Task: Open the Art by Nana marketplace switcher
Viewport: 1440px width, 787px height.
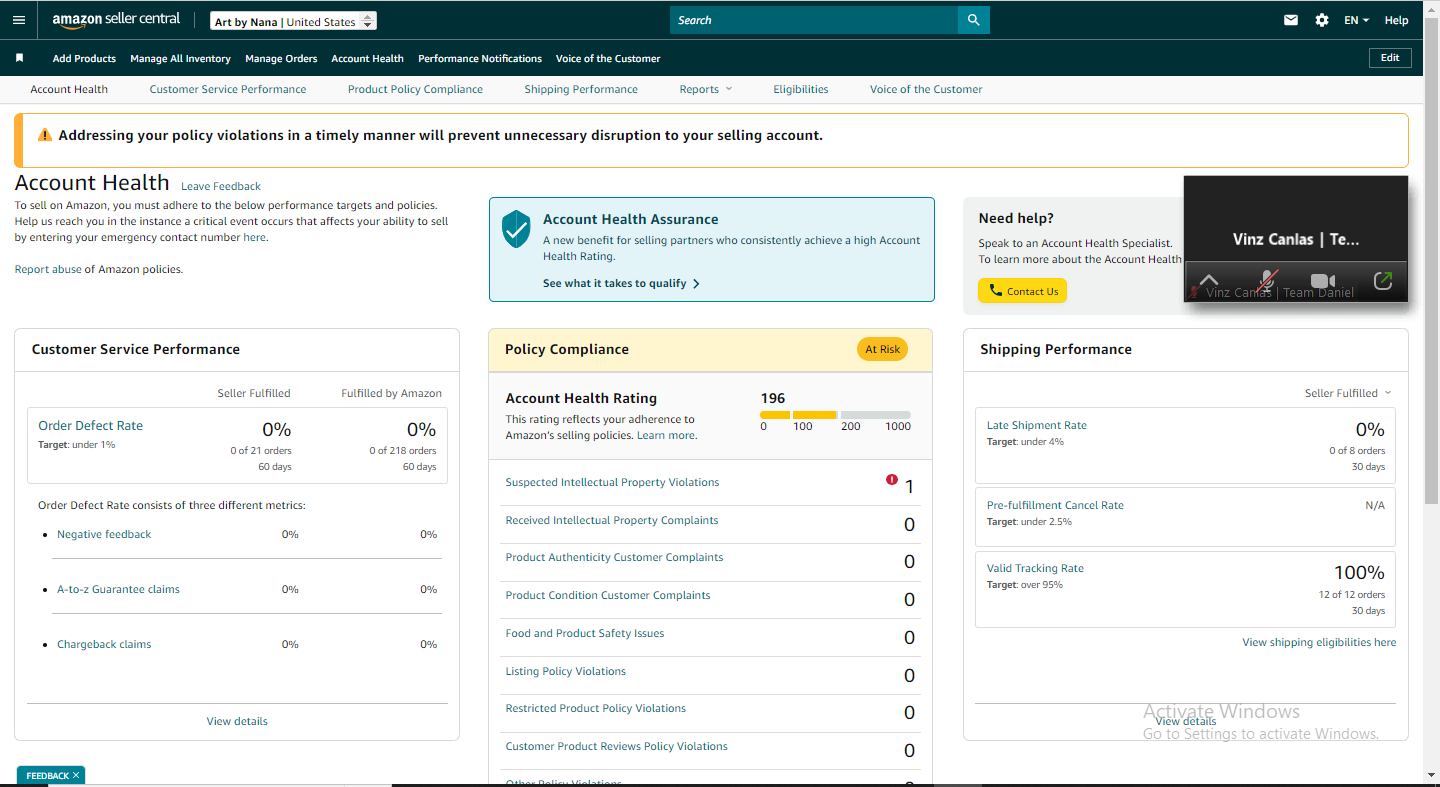Action: (x=294, y=21)
